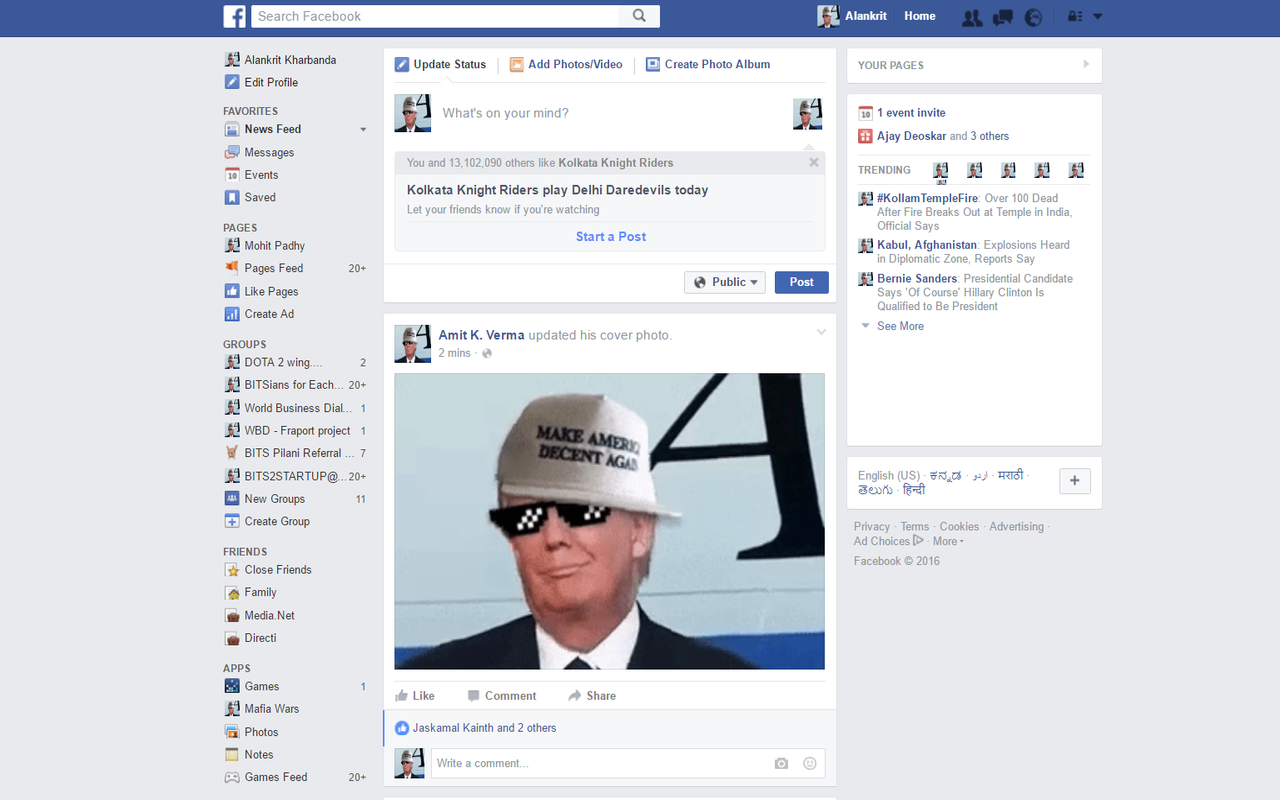
Task: Open Amit K. Verma's profile link
Action: tap(481, 335)
